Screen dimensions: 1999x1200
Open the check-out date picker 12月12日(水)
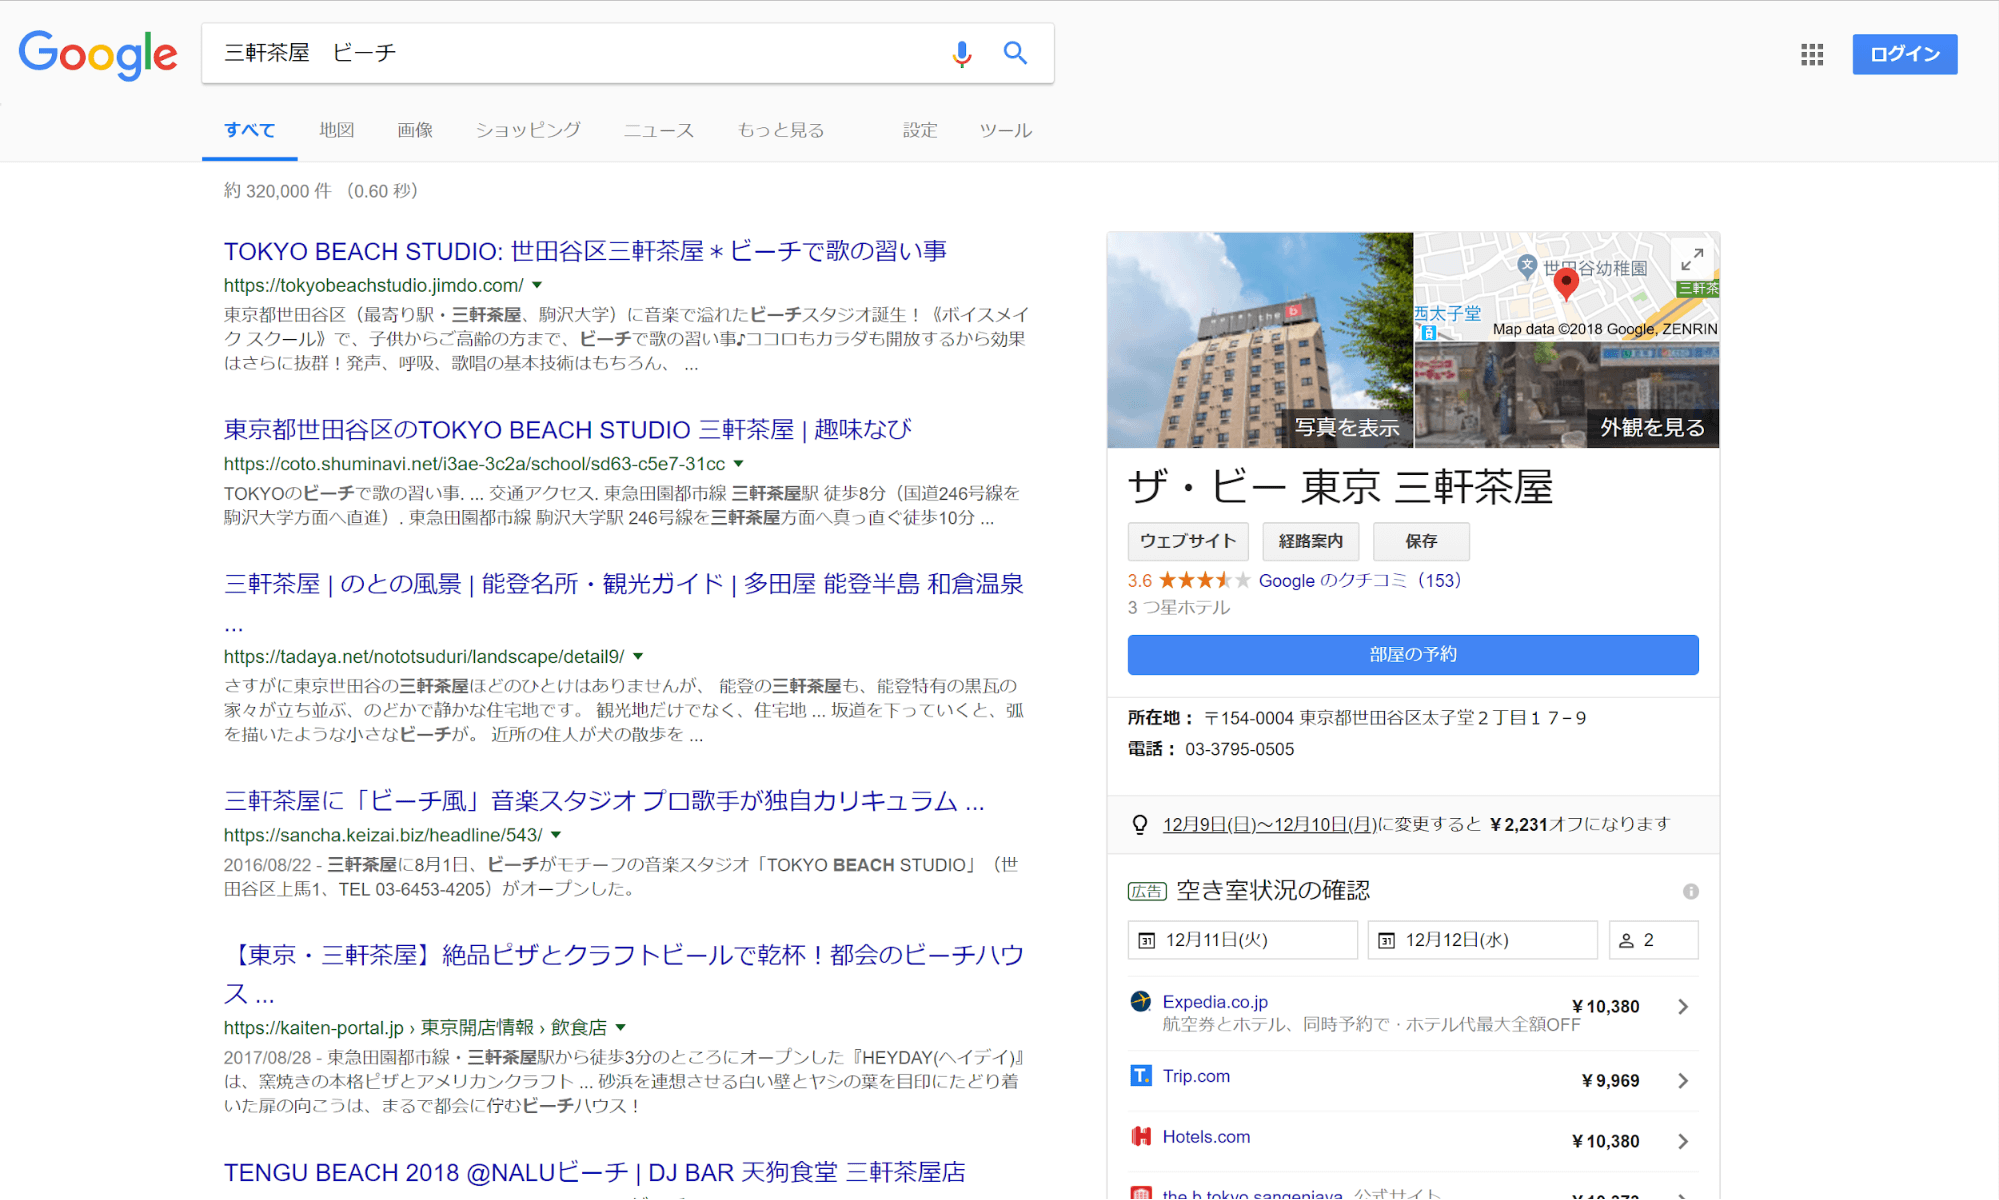(x=1483, y=940)
